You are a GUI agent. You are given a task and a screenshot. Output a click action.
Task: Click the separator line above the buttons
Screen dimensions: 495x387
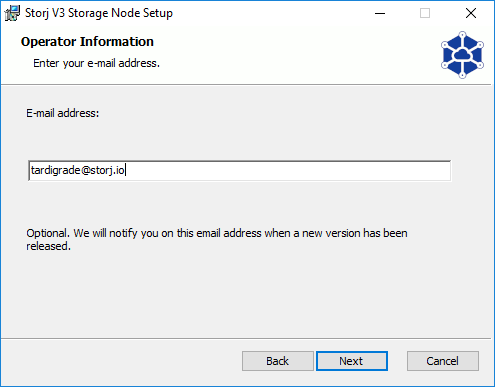coord(246,339)
